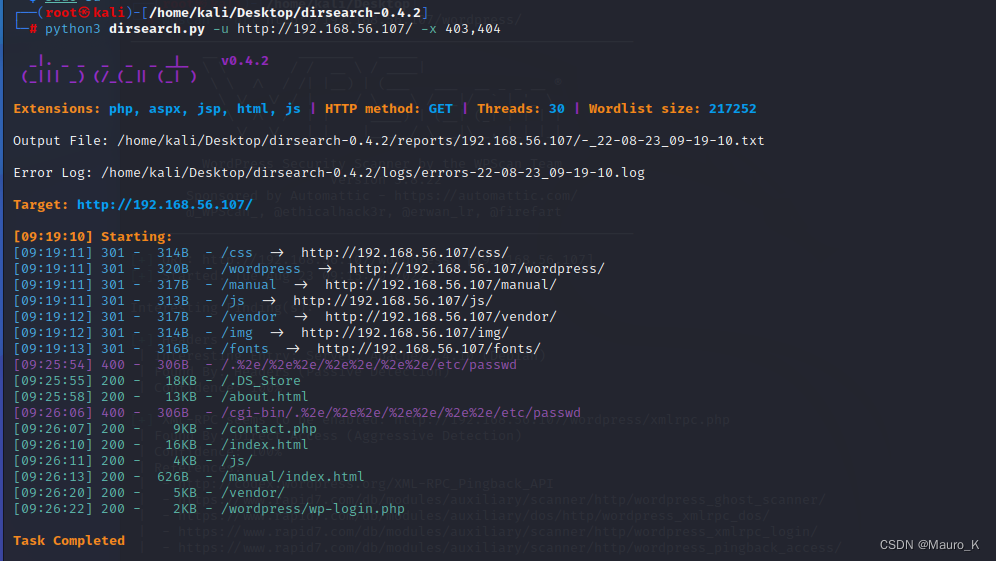
Task: Click the Threads value 30
Action: pos(556,109)
